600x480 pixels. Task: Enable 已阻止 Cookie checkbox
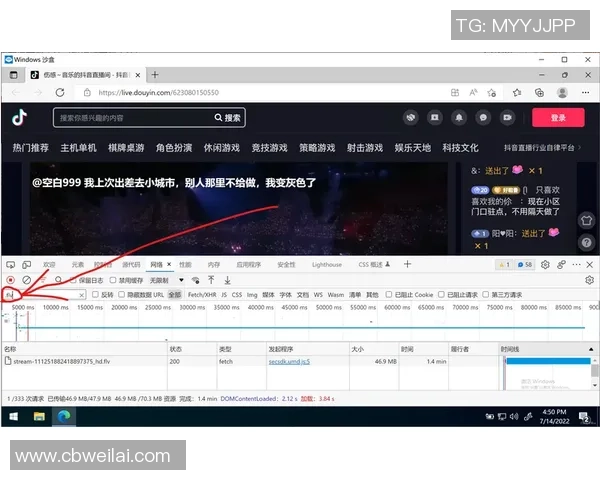(388, 294)
